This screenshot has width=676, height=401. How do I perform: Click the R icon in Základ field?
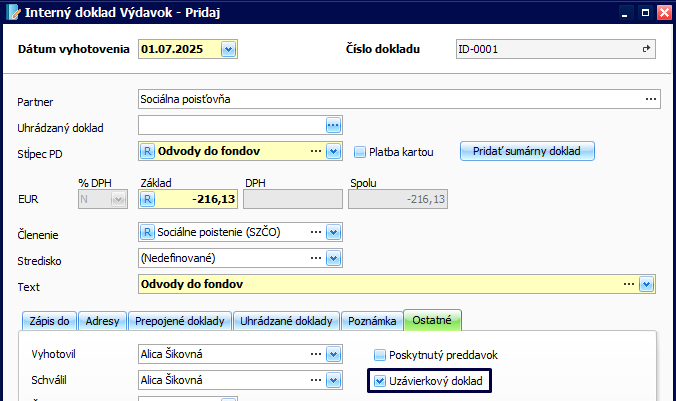148,199
